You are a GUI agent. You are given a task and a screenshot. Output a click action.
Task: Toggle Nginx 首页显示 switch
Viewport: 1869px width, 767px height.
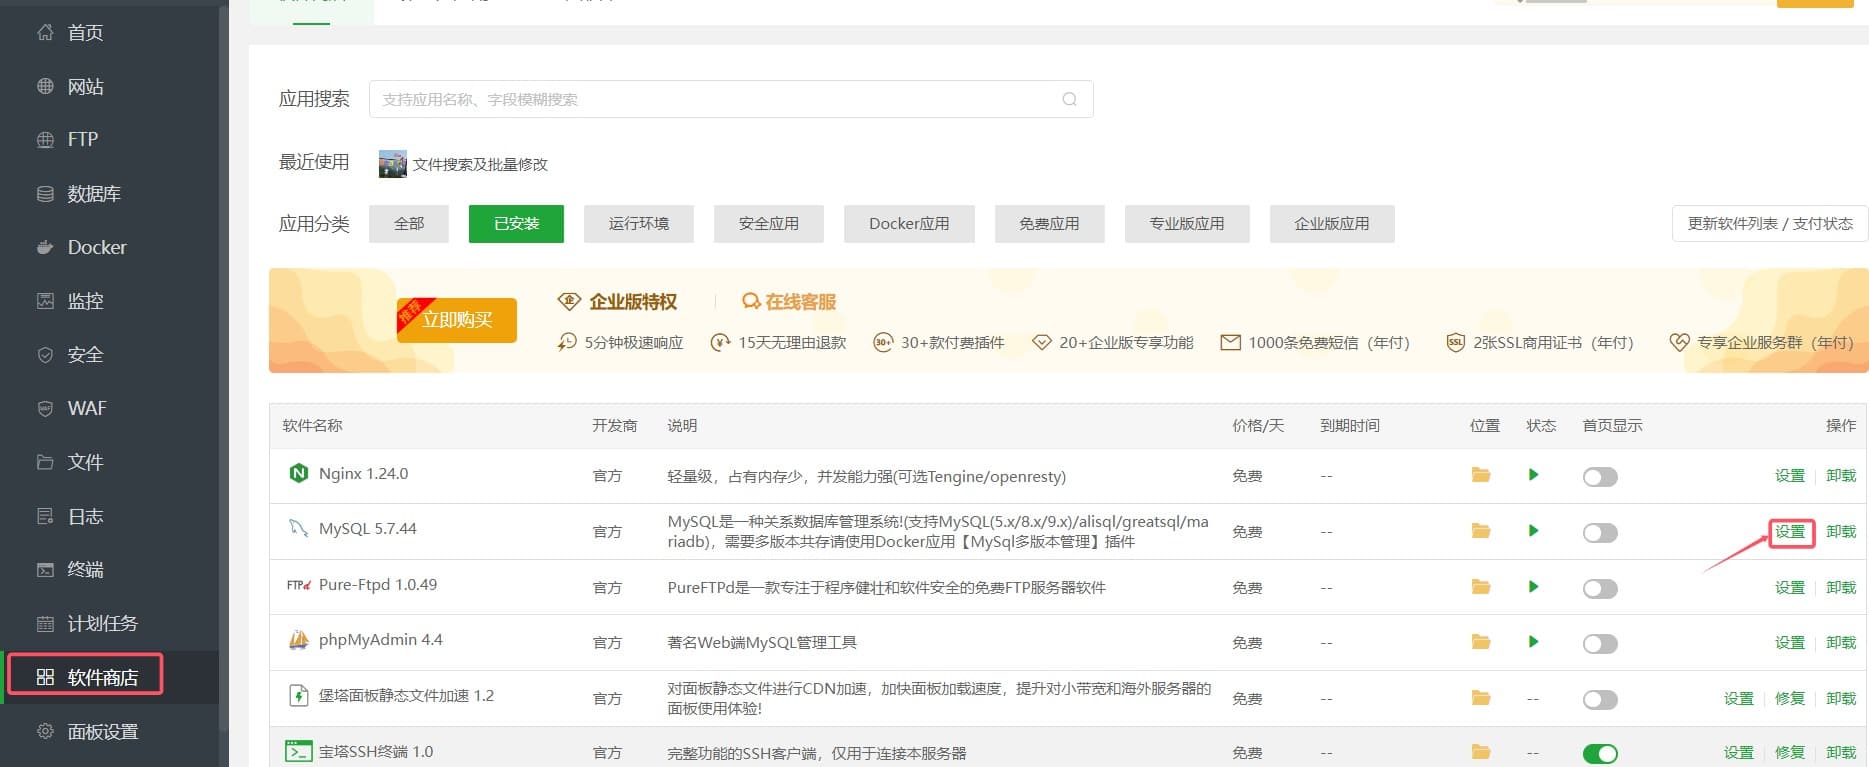tap(1600, 477)
